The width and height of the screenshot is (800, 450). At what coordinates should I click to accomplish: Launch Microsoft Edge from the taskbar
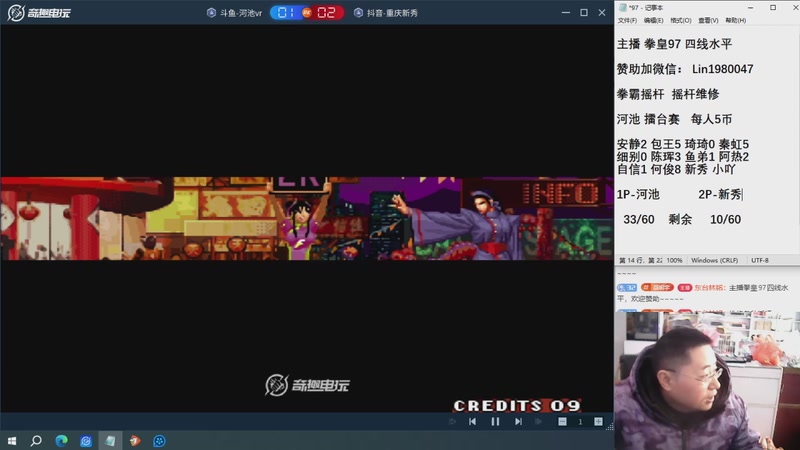tap(61, 440)
